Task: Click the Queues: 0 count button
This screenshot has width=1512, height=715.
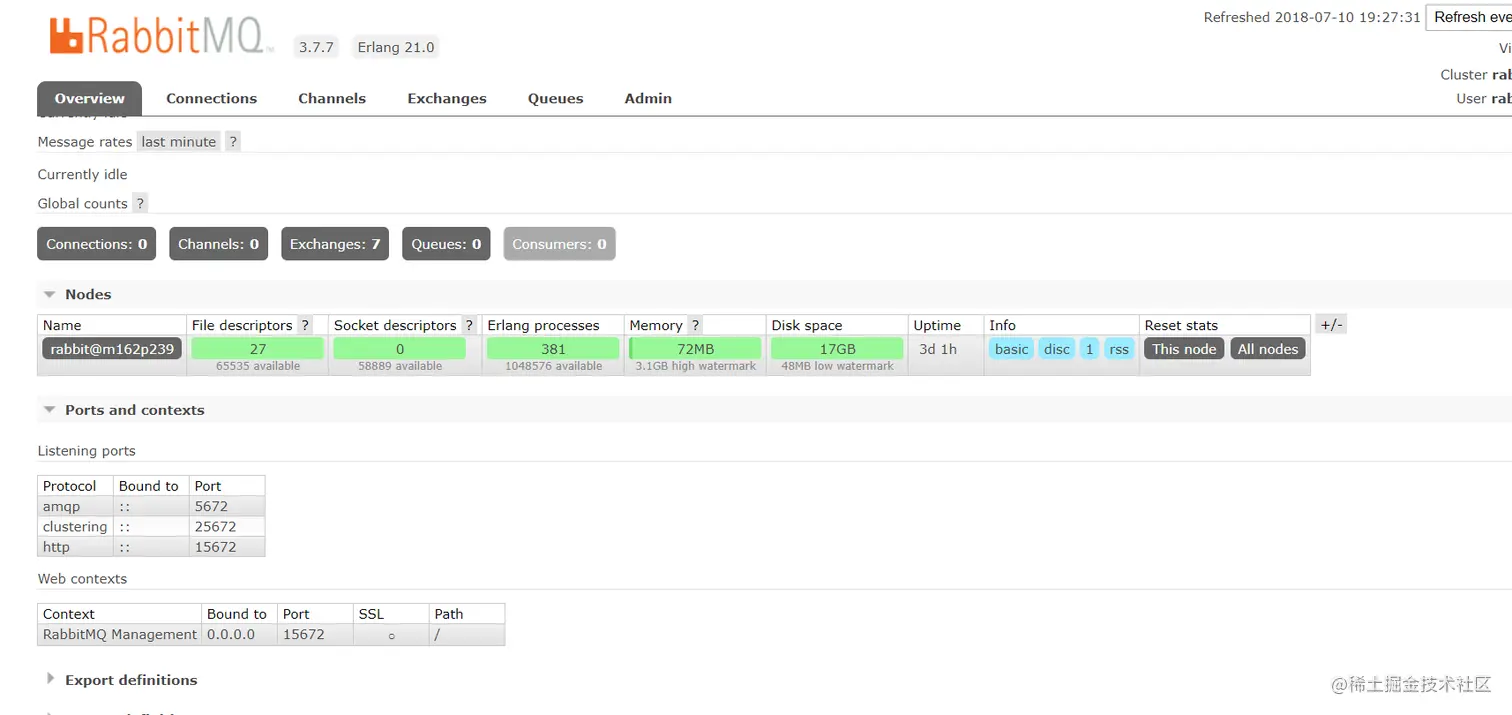Action: tap(446, 244)
